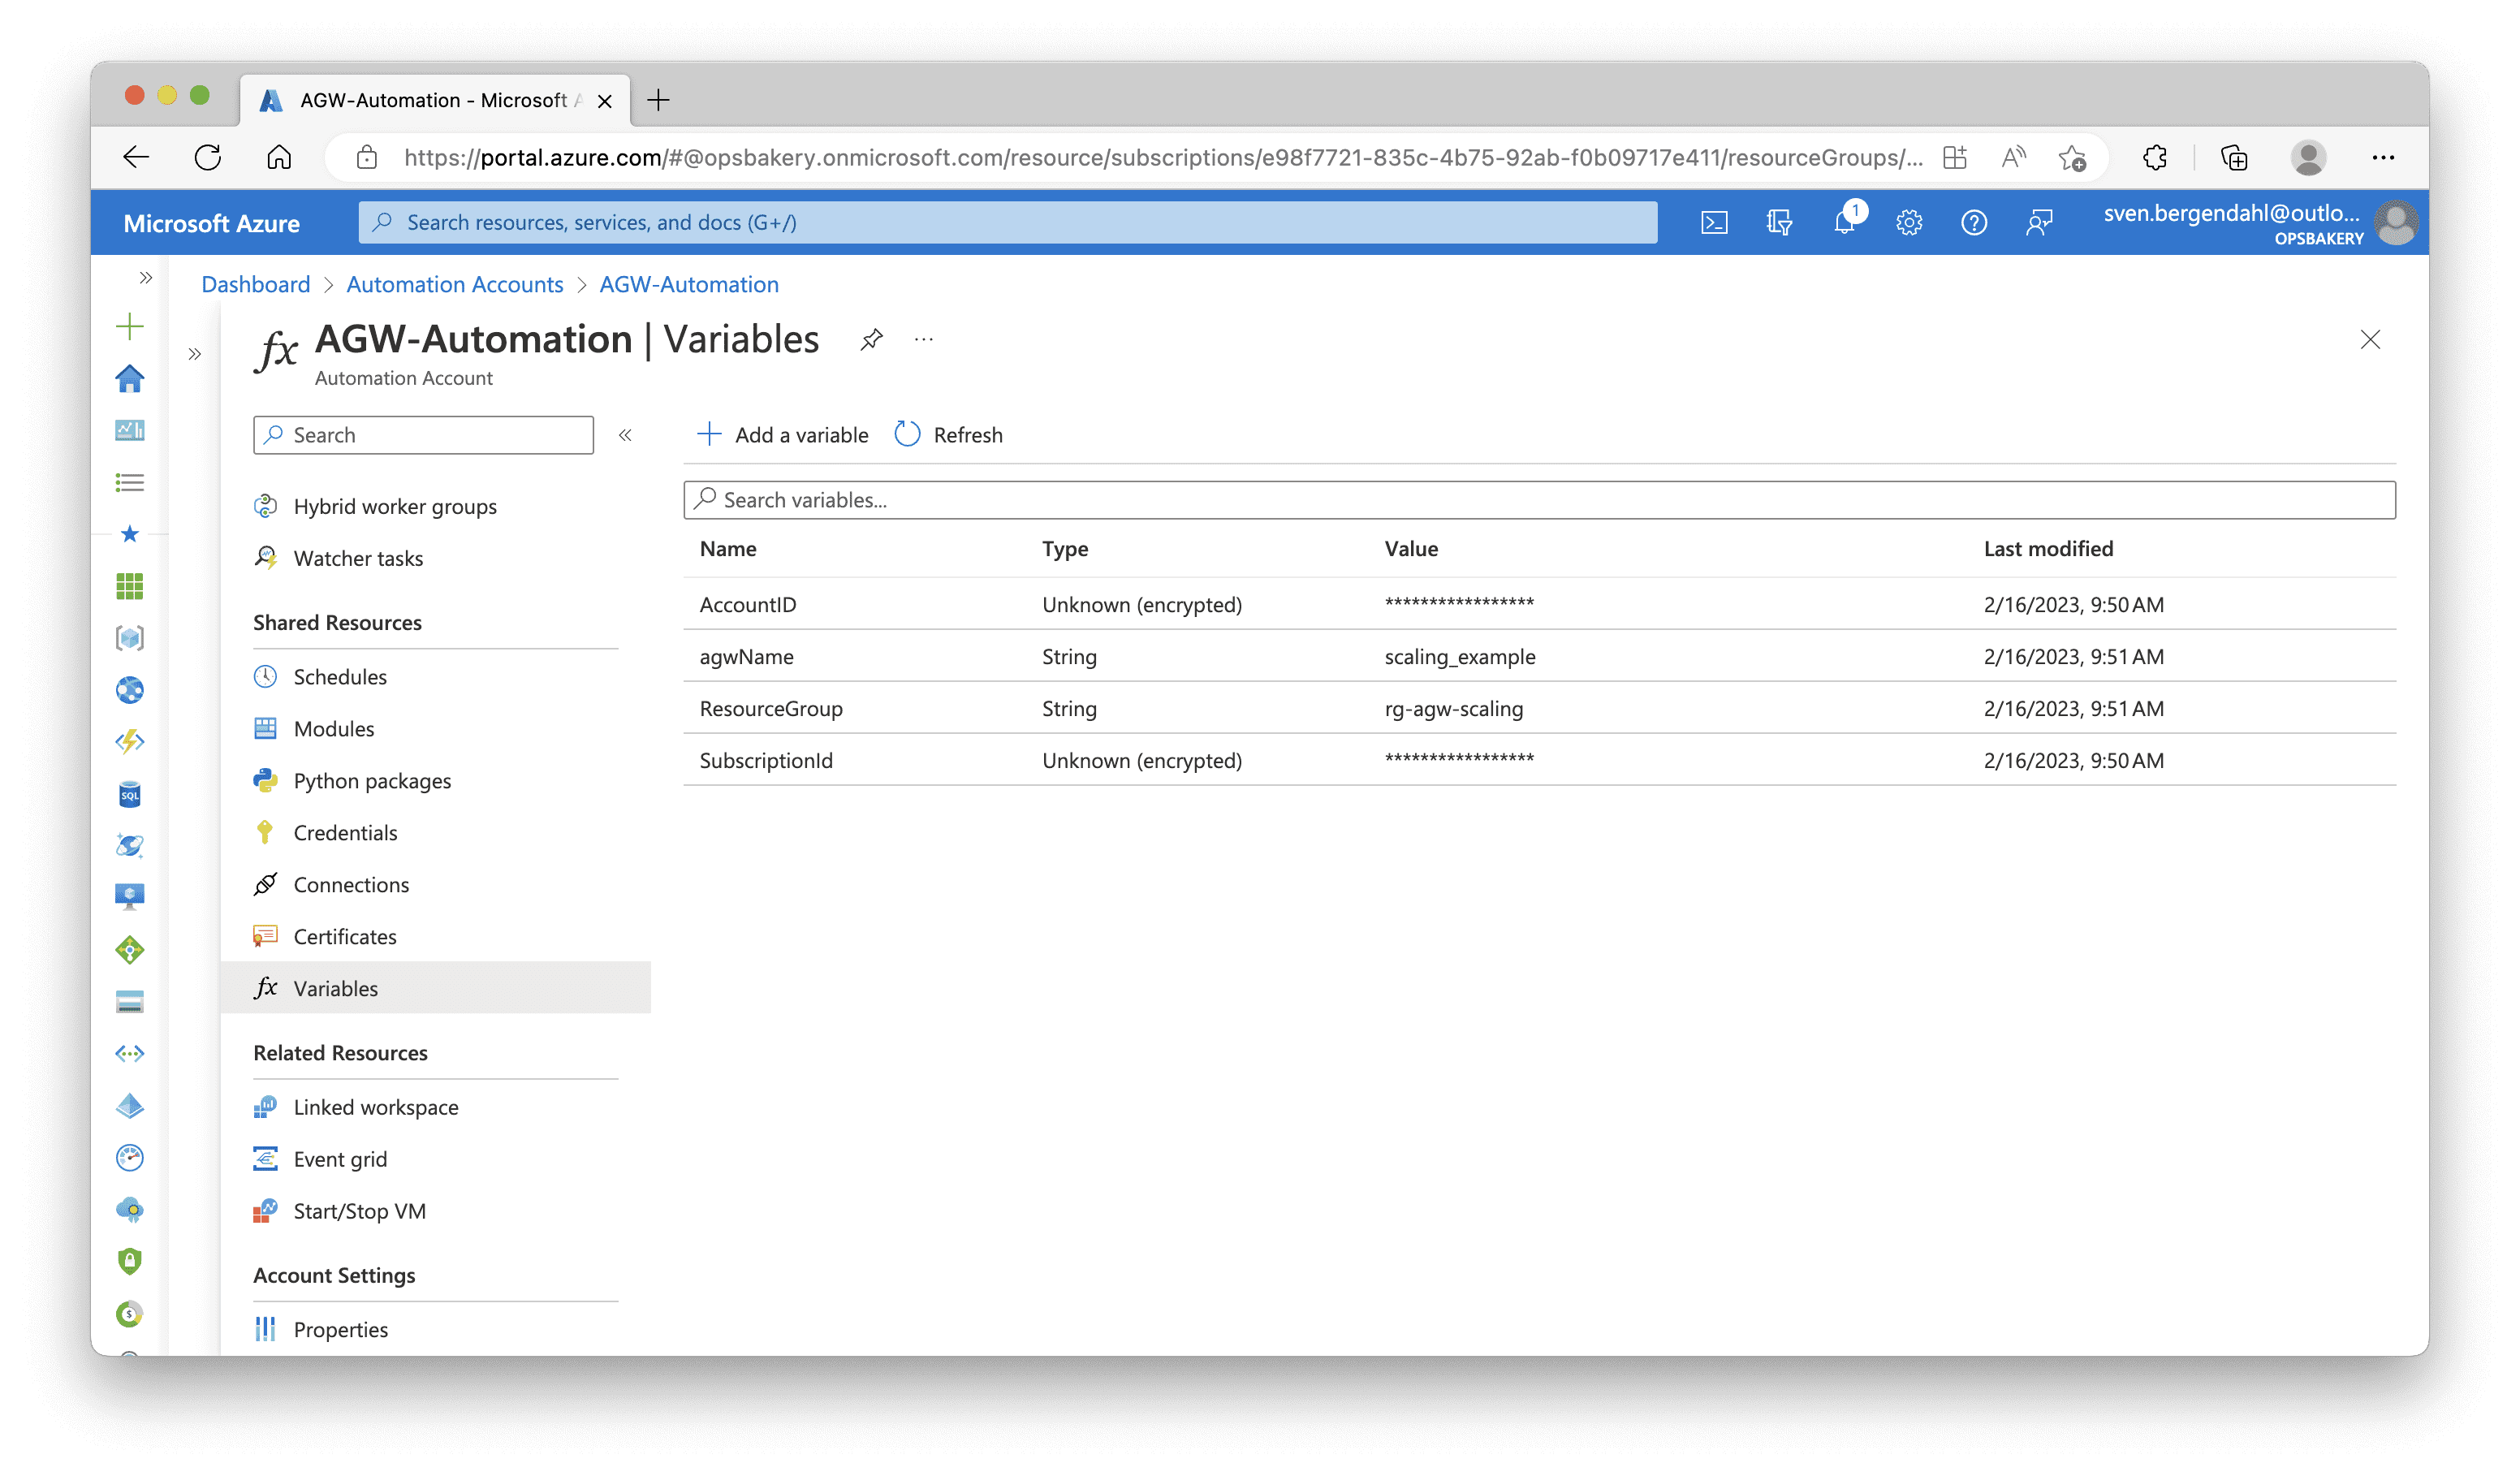Click Add a variable button

tap(782, 435)
